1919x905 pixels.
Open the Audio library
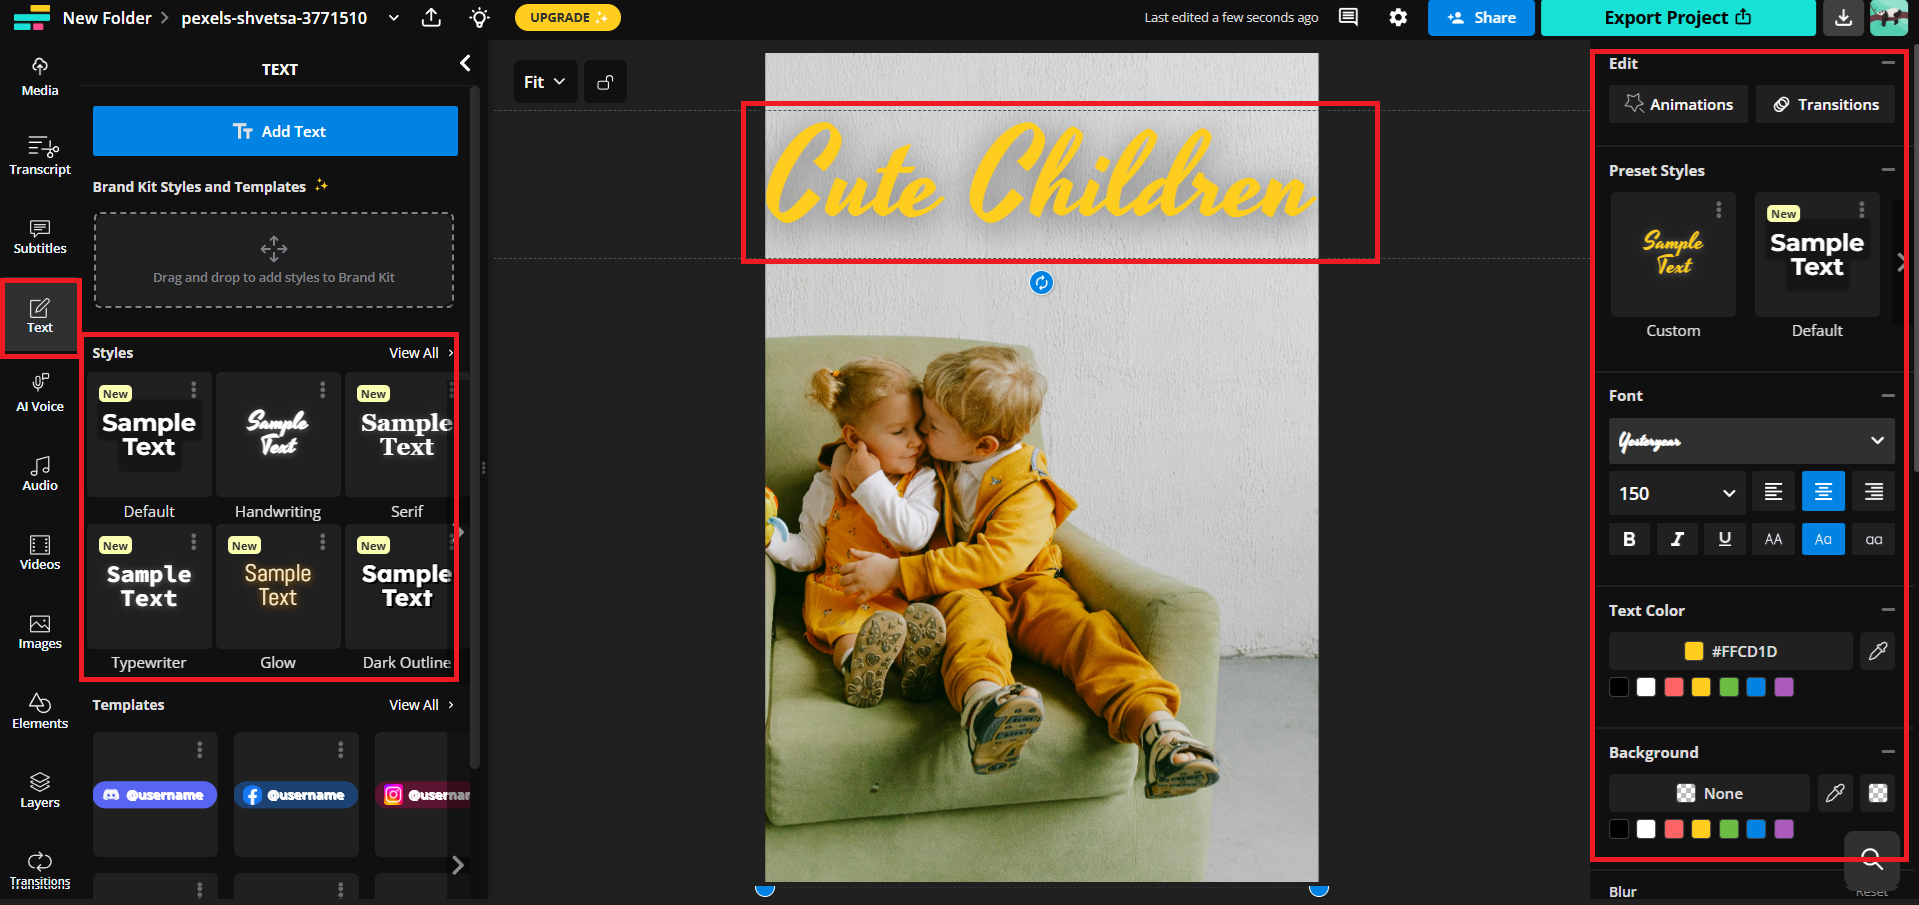39,472
